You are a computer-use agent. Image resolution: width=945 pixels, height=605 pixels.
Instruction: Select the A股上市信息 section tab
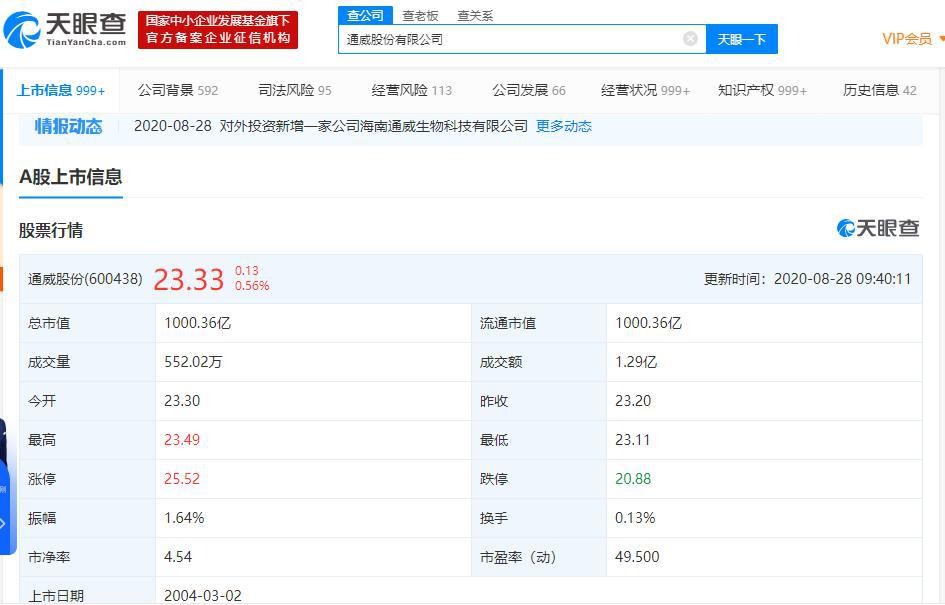tap(71, 177)
